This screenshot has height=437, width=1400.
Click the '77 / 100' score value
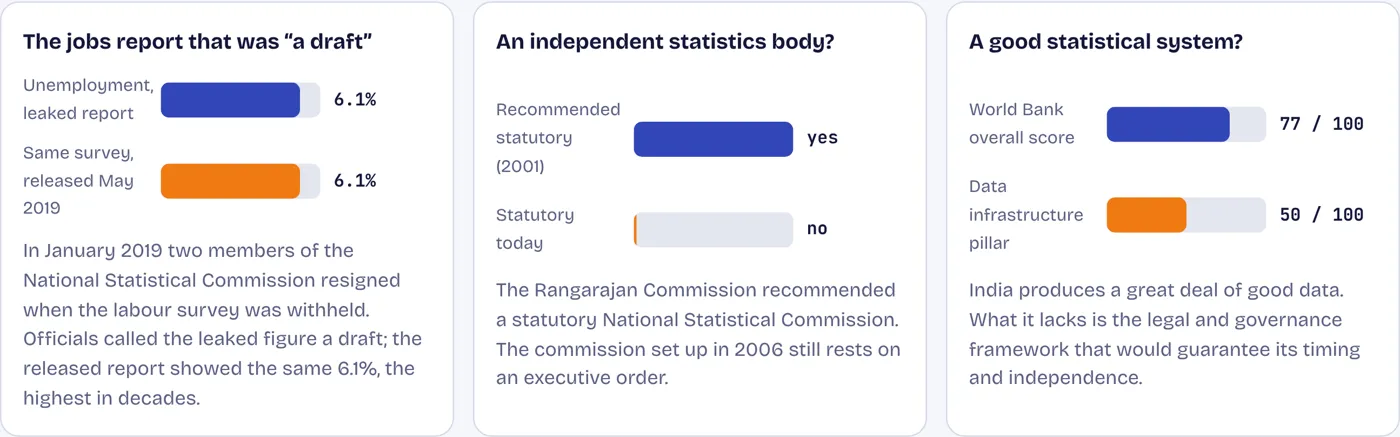1322,124
